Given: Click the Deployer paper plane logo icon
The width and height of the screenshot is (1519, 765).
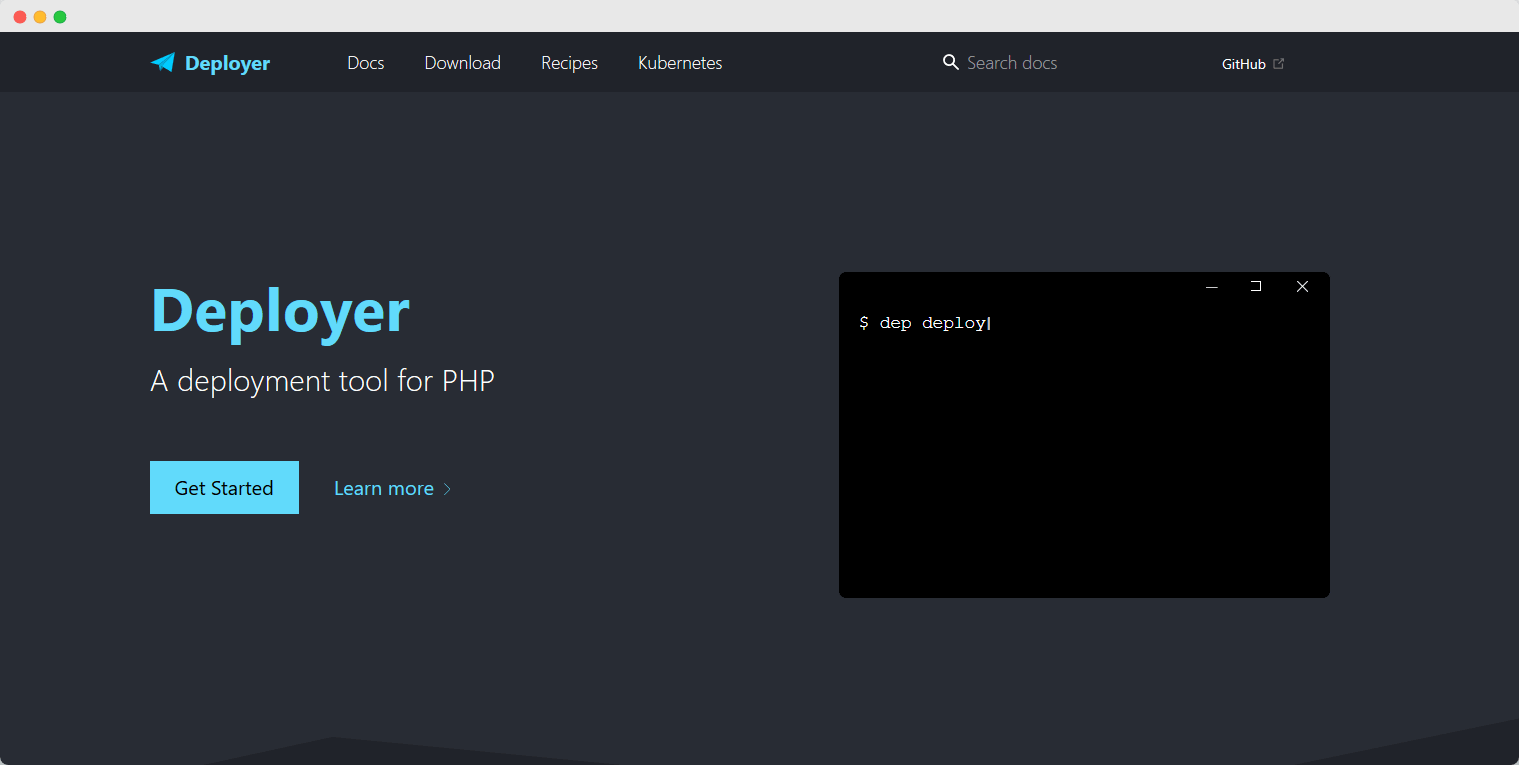Looking at the screenshot, I should pyautogui.click(x=163, y=63).
